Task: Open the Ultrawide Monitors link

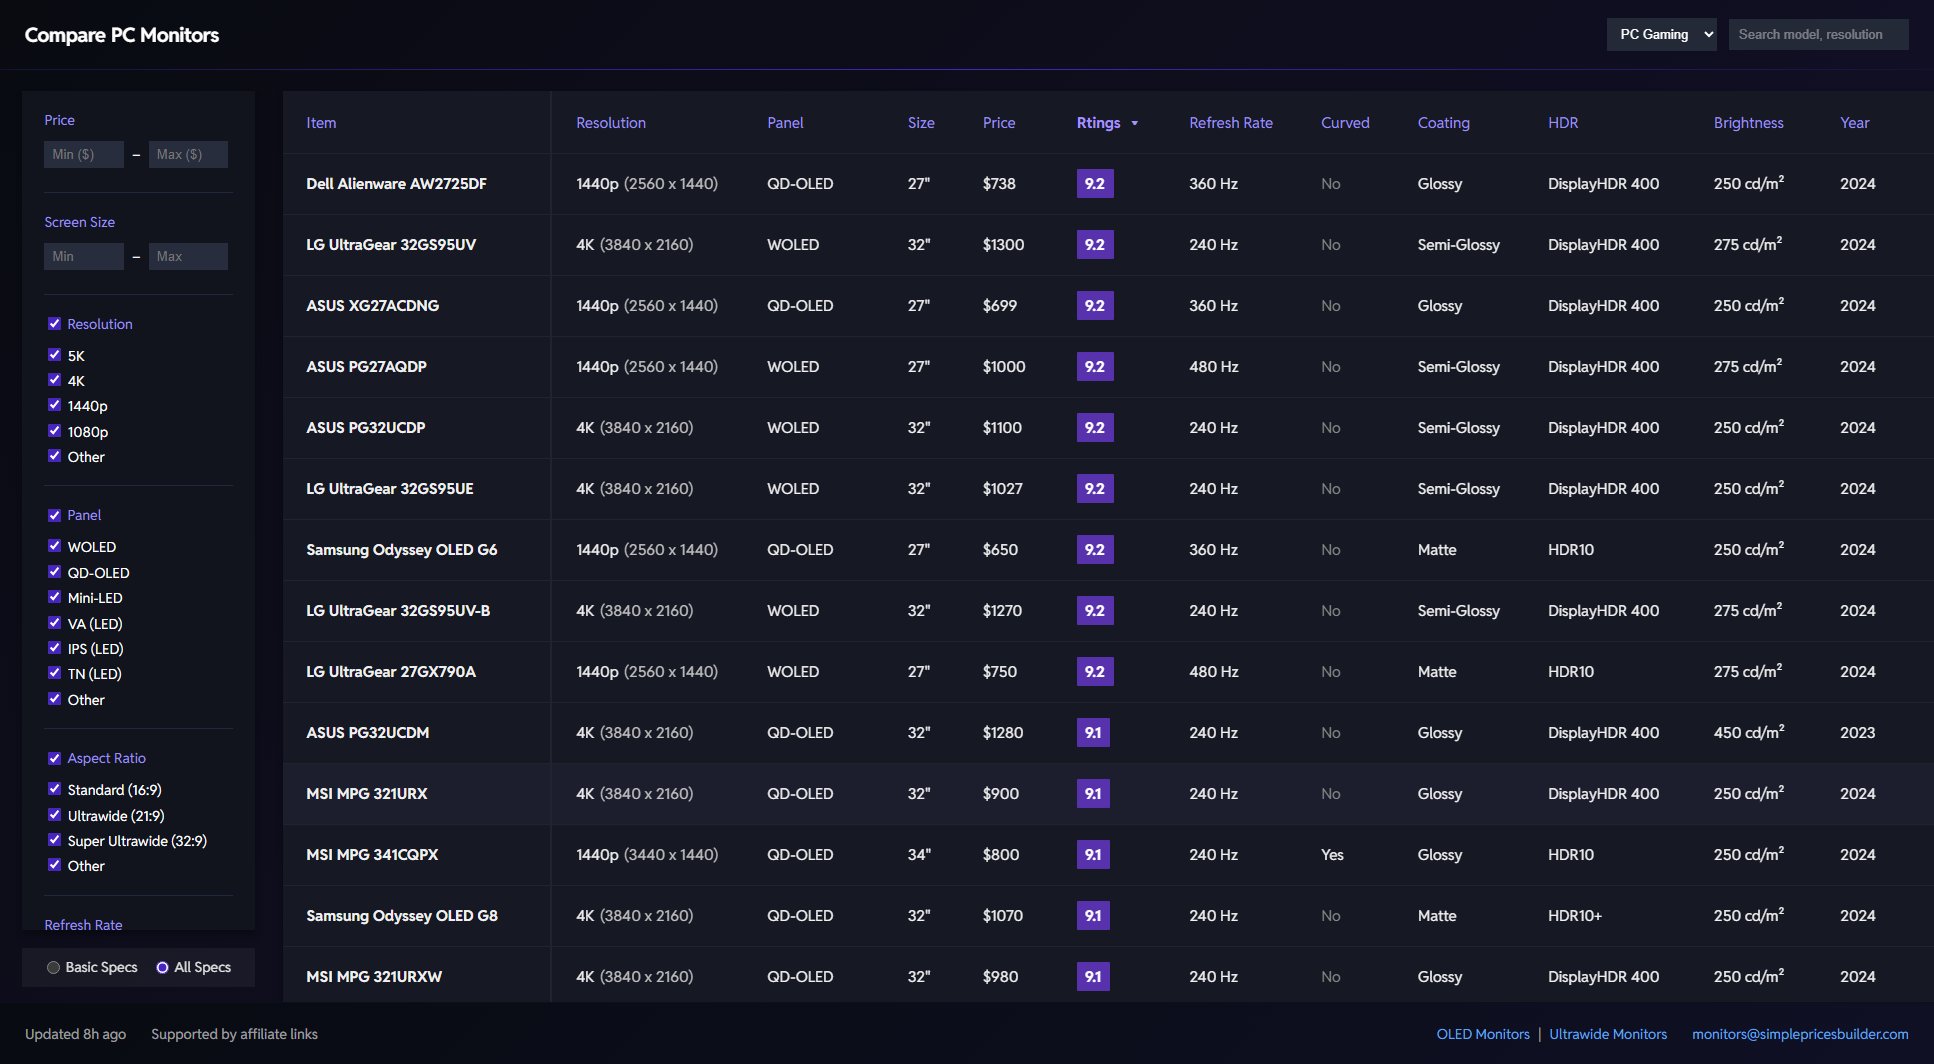Action: point(1607,1035)
